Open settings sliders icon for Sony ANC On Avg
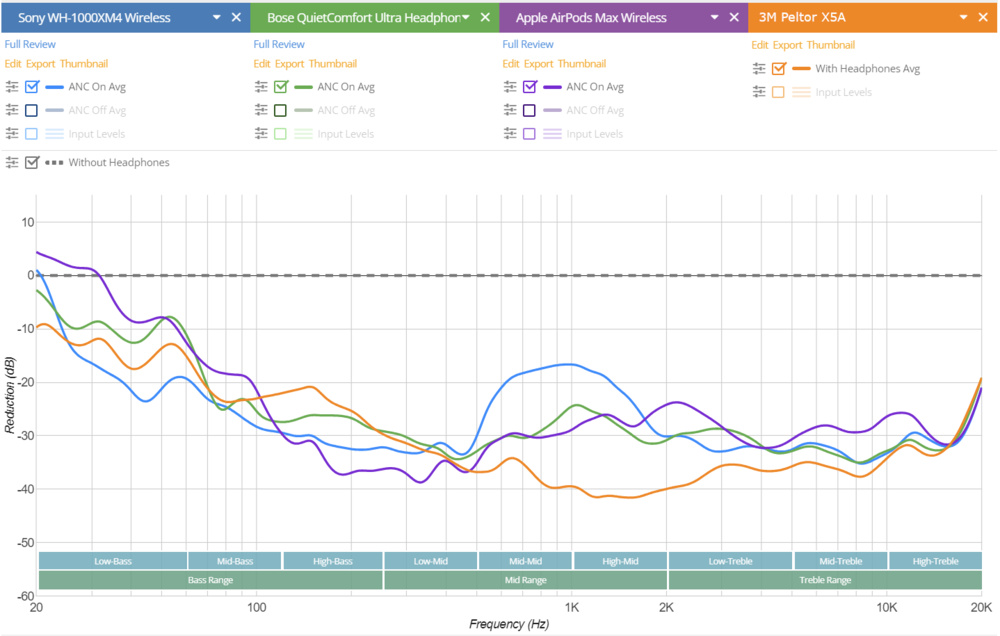Image resolution: width=1000 pixels, height=636 pixels. tap(11, 87)
